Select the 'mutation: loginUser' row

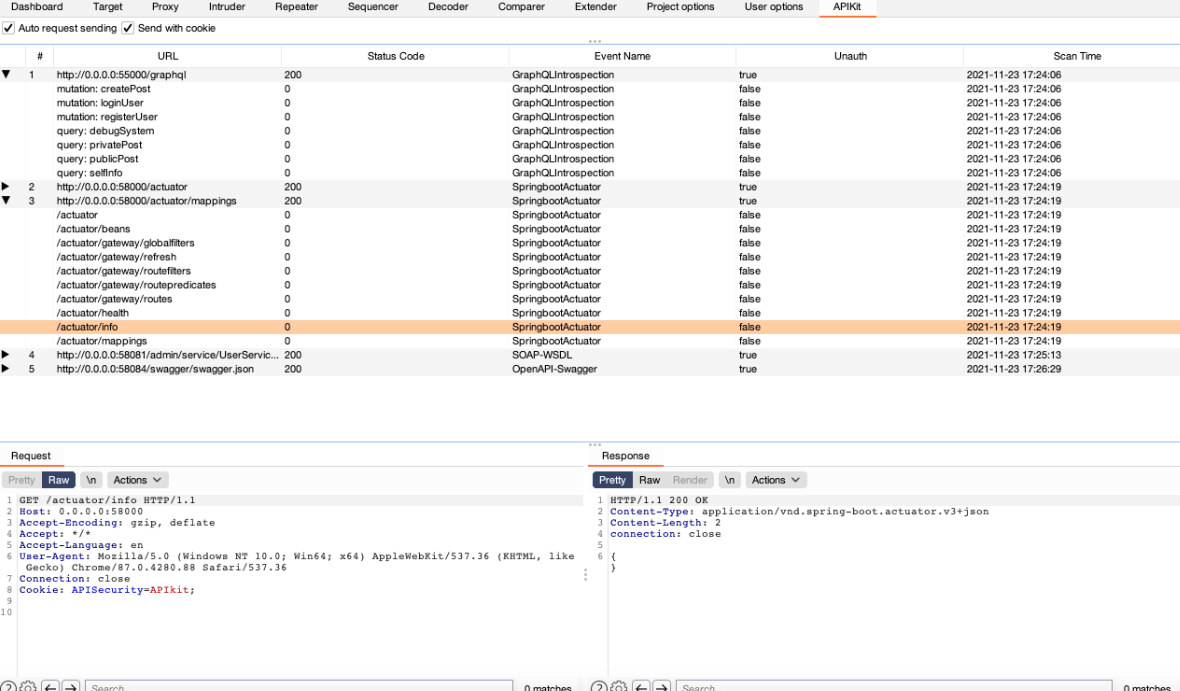pyautogui.click(x=590, y=103)
